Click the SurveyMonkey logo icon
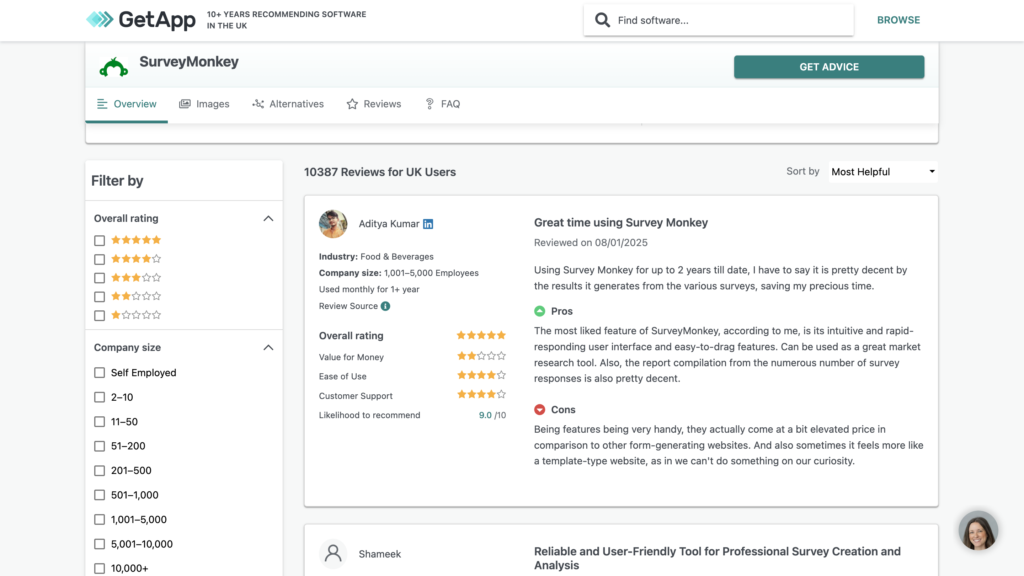1024x576 pixels. [x=114, y=67]
